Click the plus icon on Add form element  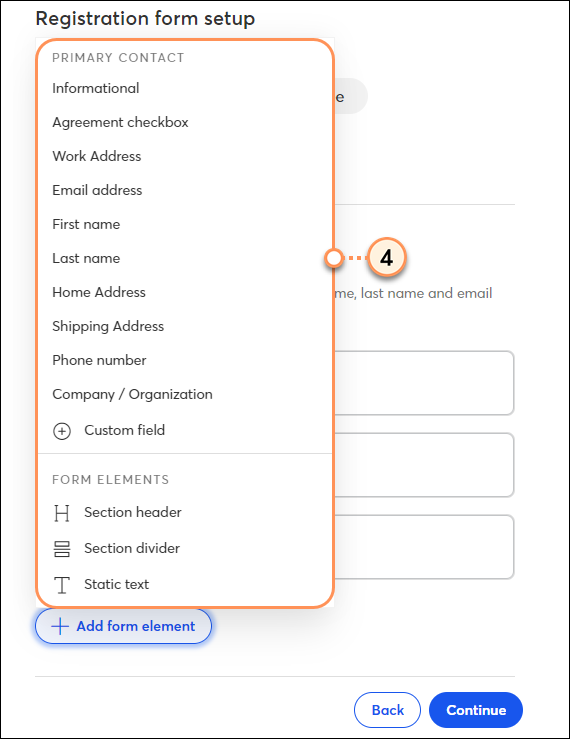pyautogui.click(x=60, y=626)
